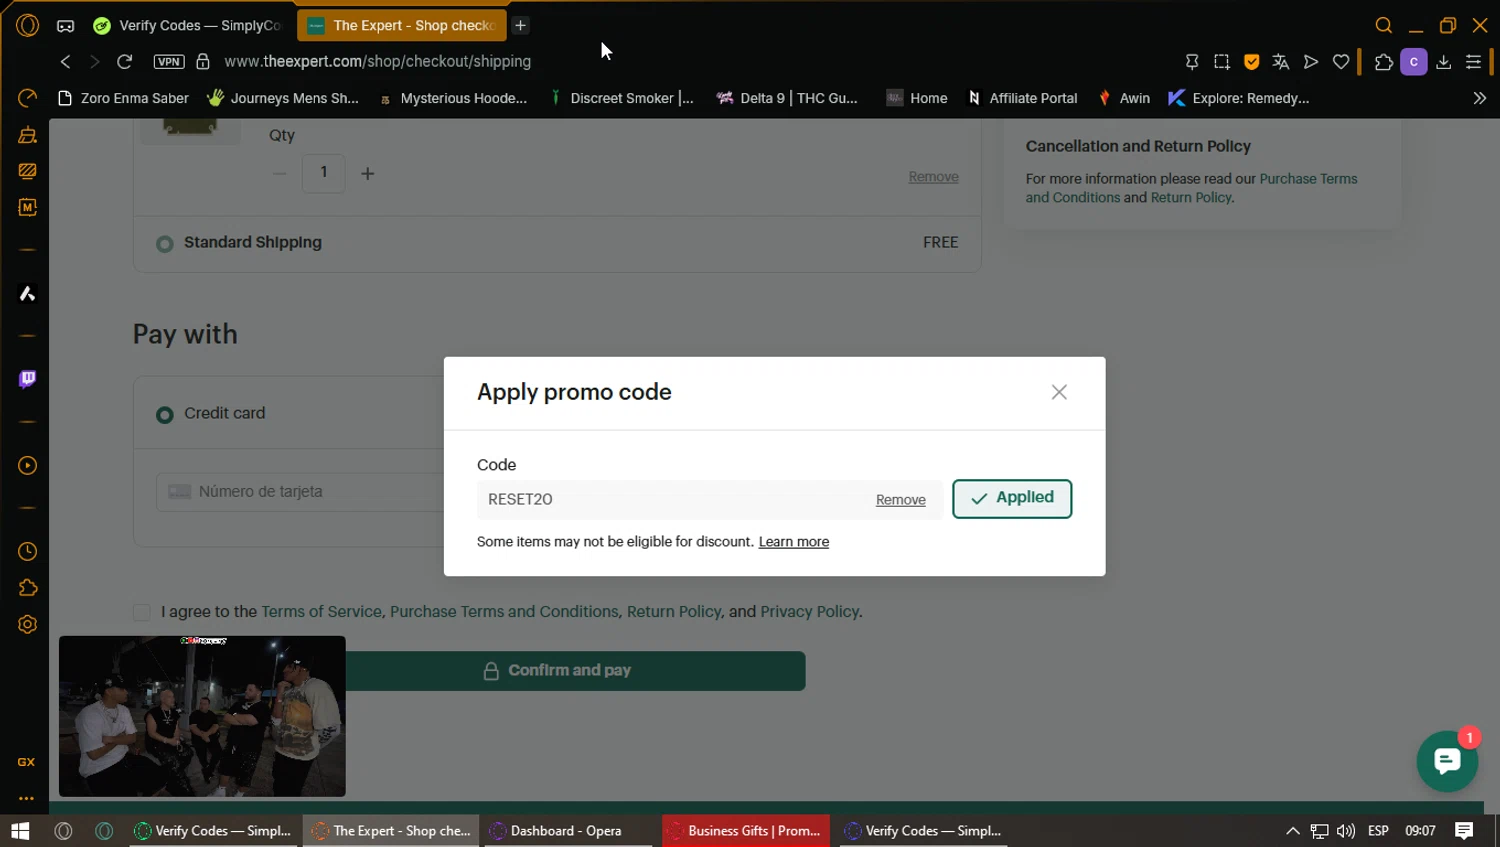Image resolution: width=1500 pixels, height=847 pixels.
Task: Go back with the back arrow
Action: point(66,61)
